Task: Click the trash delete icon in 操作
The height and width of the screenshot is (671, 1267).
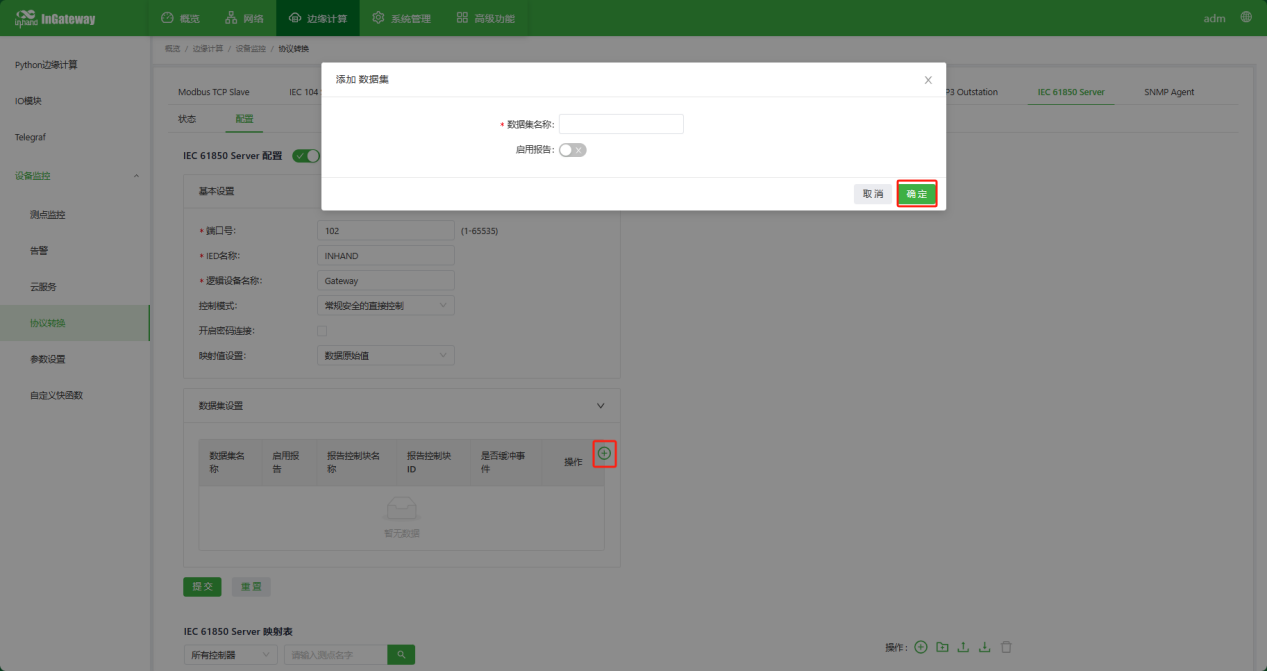Action: pos(1006,647)
